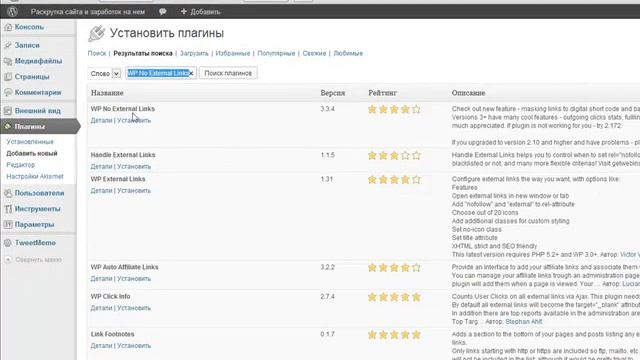Open the comments bubble icon in admin bar
This screenshot has width=640, height=360.
(x=162, y=11)
